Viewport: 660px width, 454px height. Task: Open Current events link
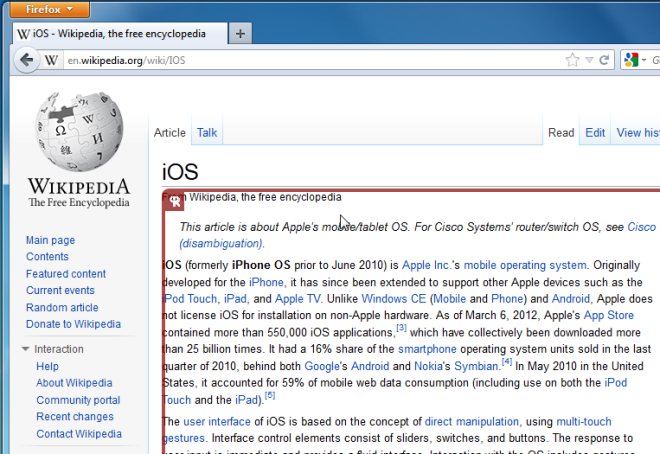tap(60, 290)
